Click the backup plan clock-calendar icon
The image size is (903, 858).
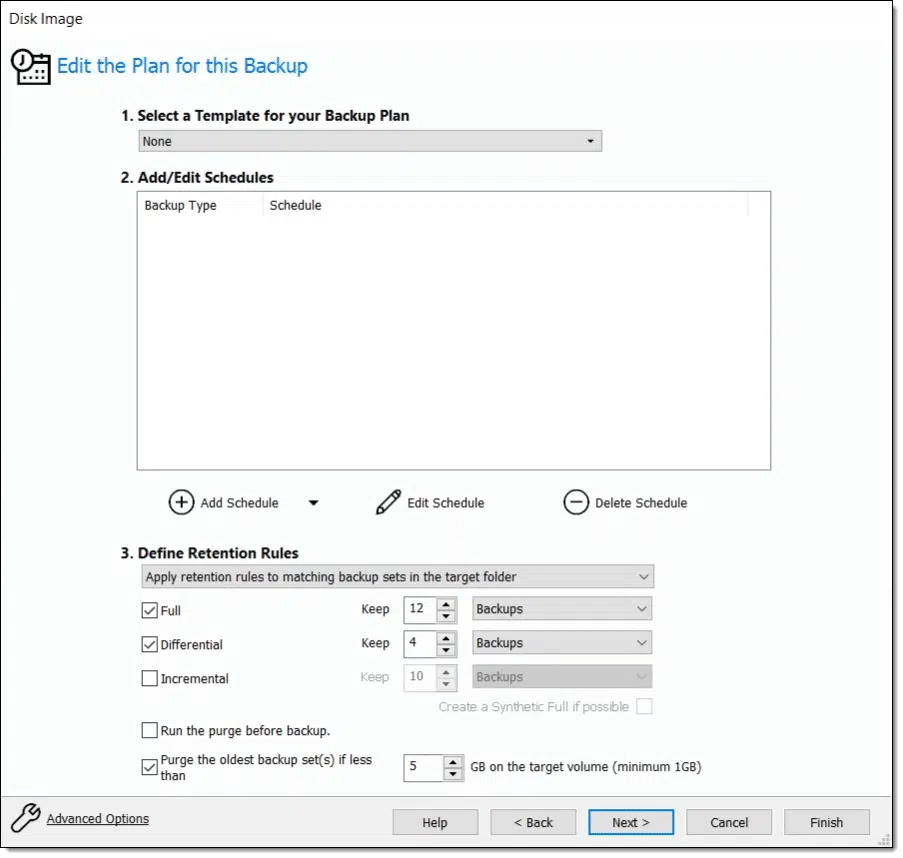31,66
